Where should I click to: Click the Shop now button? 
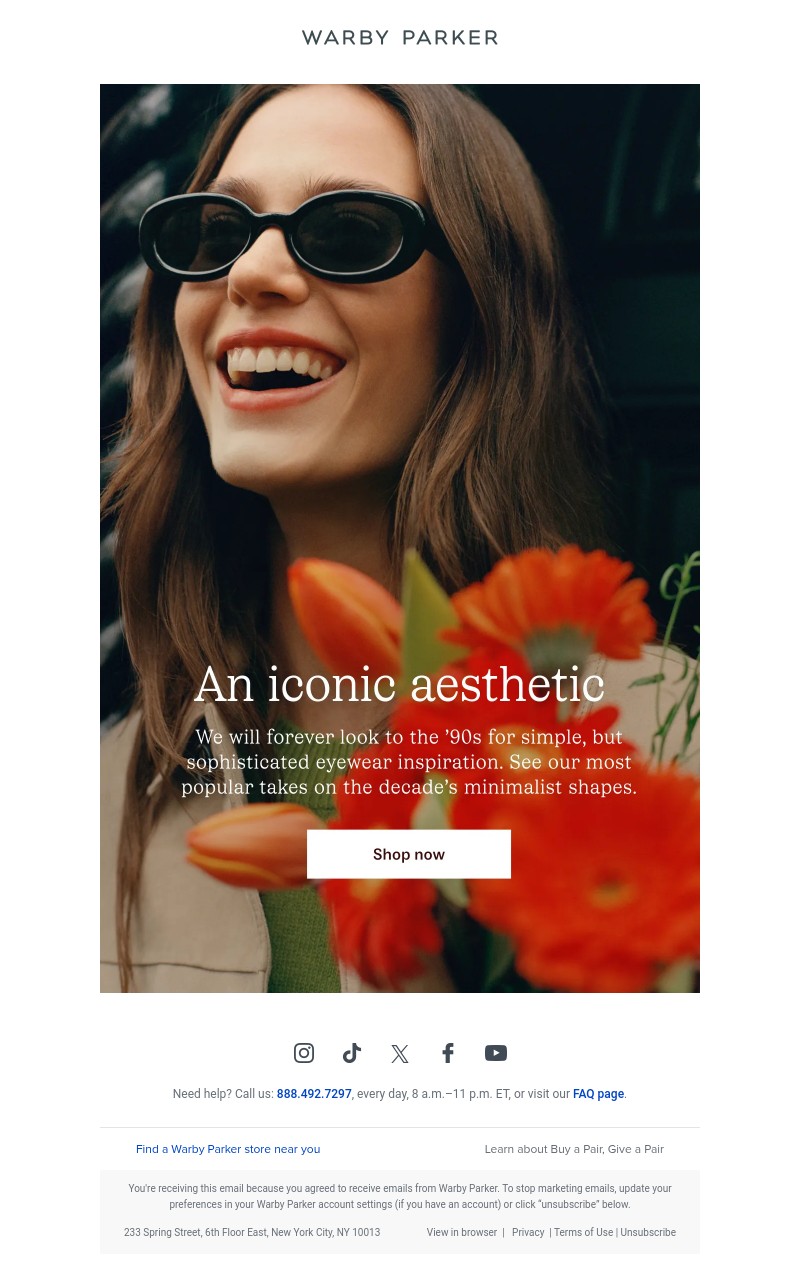(x=409, y=854)
